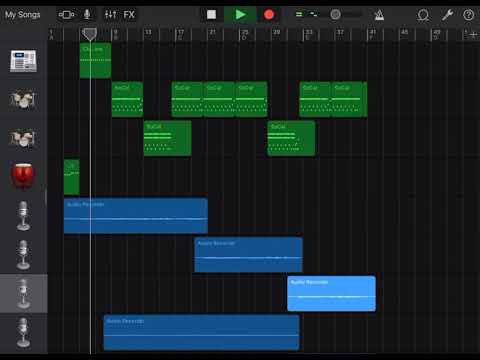This screenshot has width=480, height=360.
Task: Open the My Songs browser
Action: tap(23, 15)
